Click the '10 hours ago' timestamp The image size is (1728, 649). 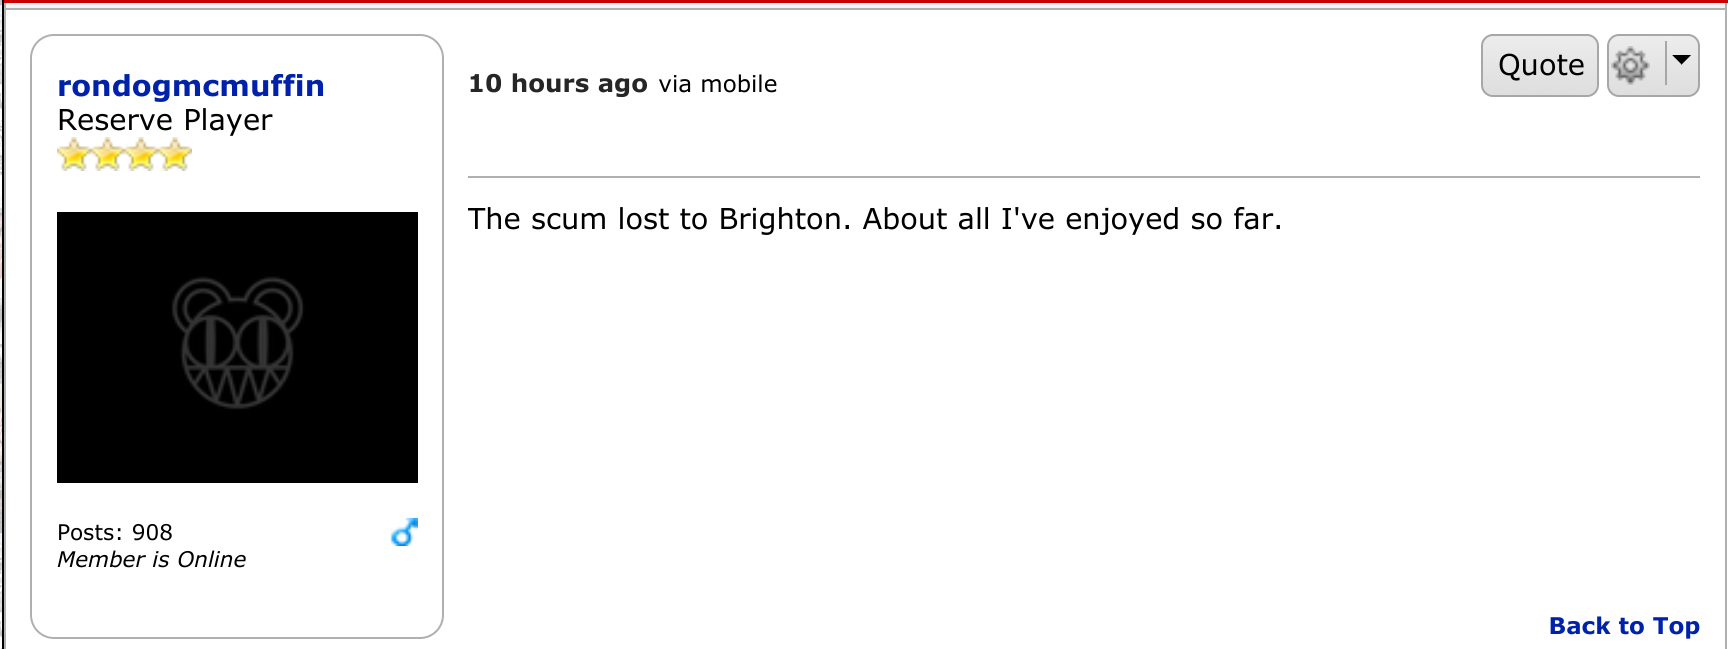click(x=558, y=84)
